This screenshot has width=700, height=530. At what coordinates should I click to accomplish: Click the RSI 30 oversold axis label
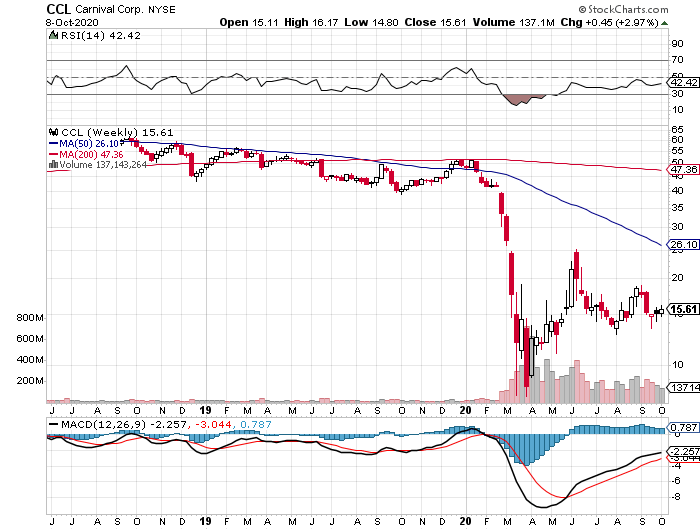pos(677,94)
